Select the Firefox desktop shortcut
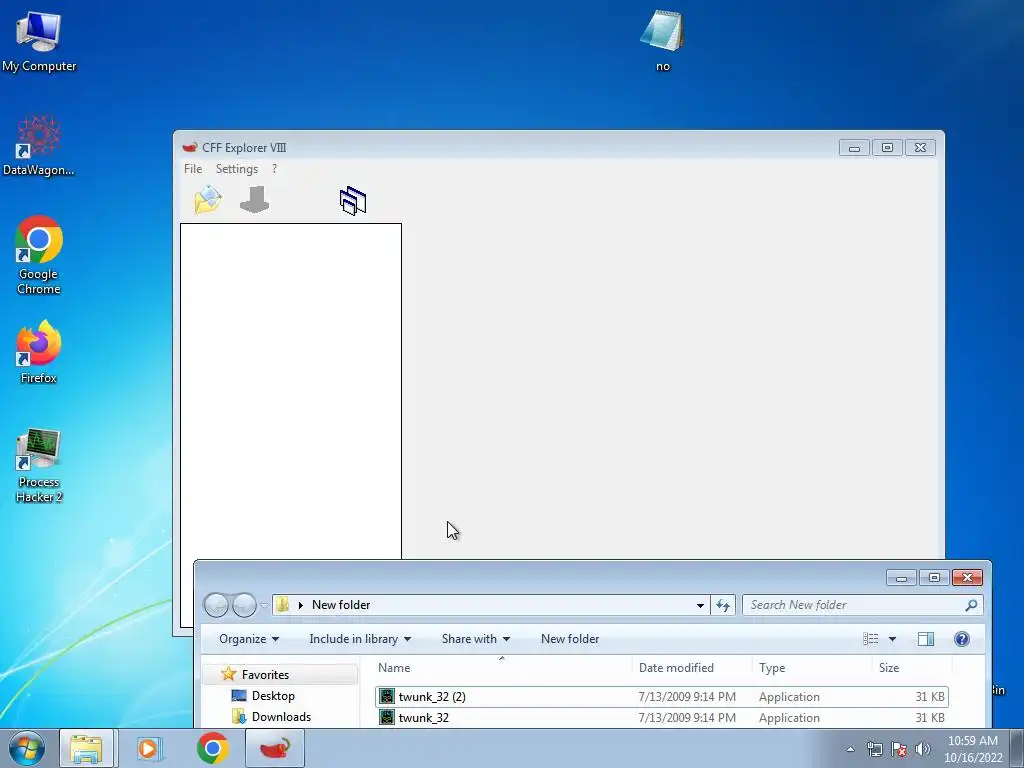This screenshot has width=1024, height=768. click(39, 352)
